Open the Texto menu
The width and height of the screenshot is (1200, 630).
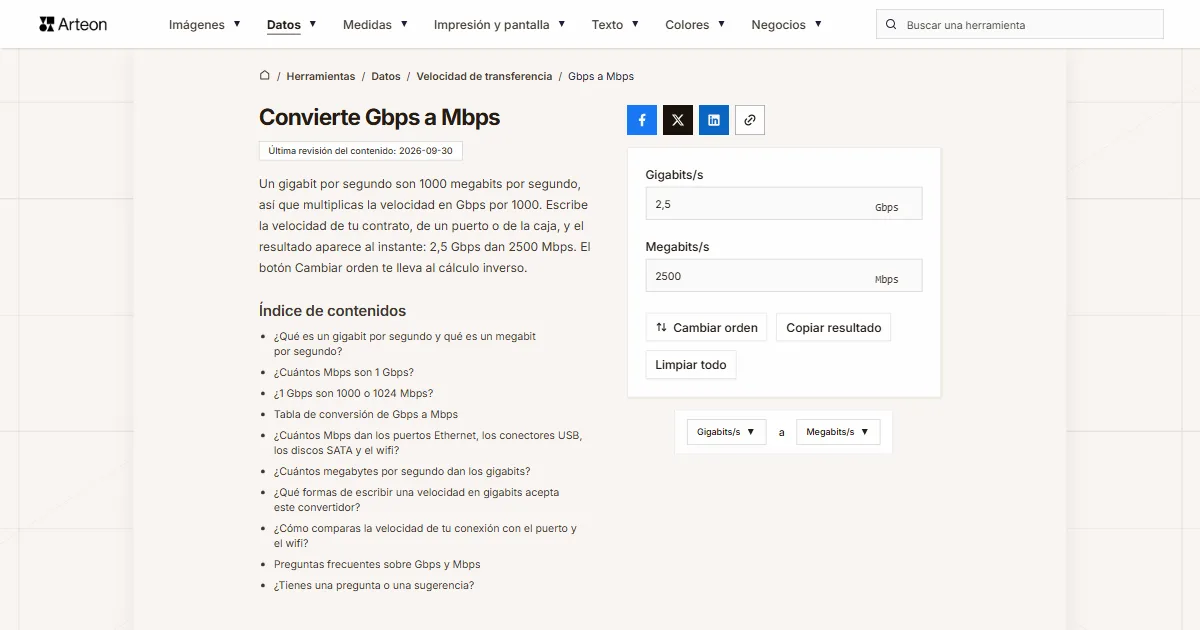coord(615,25)
